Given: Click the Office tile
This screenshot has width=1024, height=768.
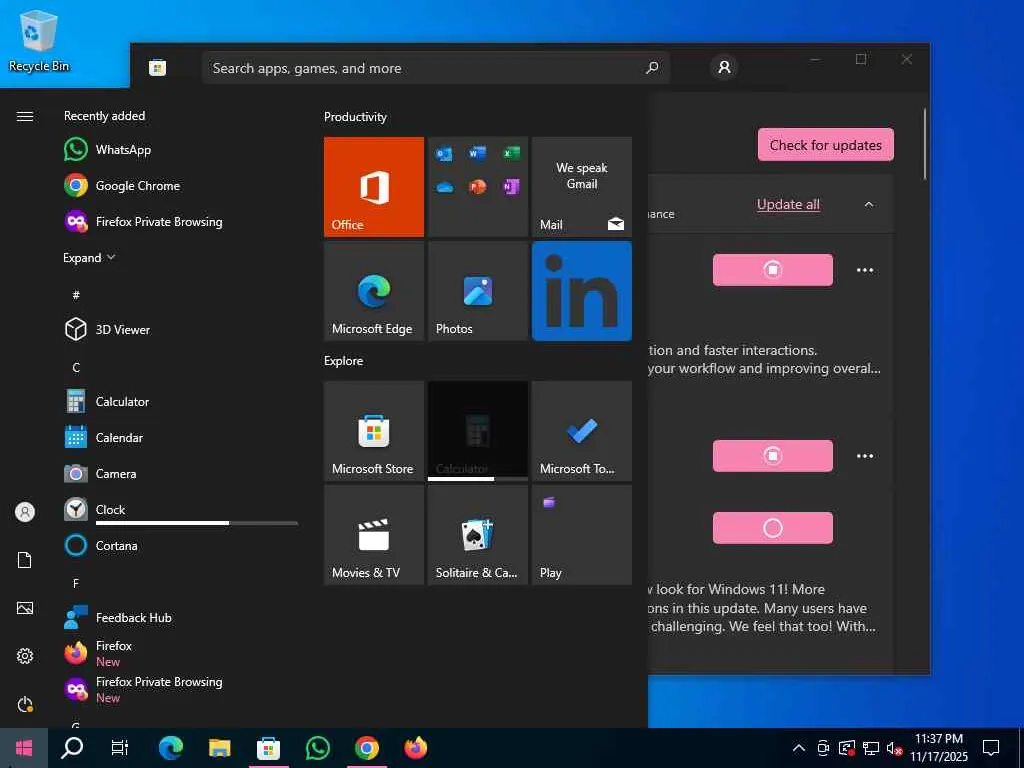Looking at the screenshot, I should pos(374,187).
